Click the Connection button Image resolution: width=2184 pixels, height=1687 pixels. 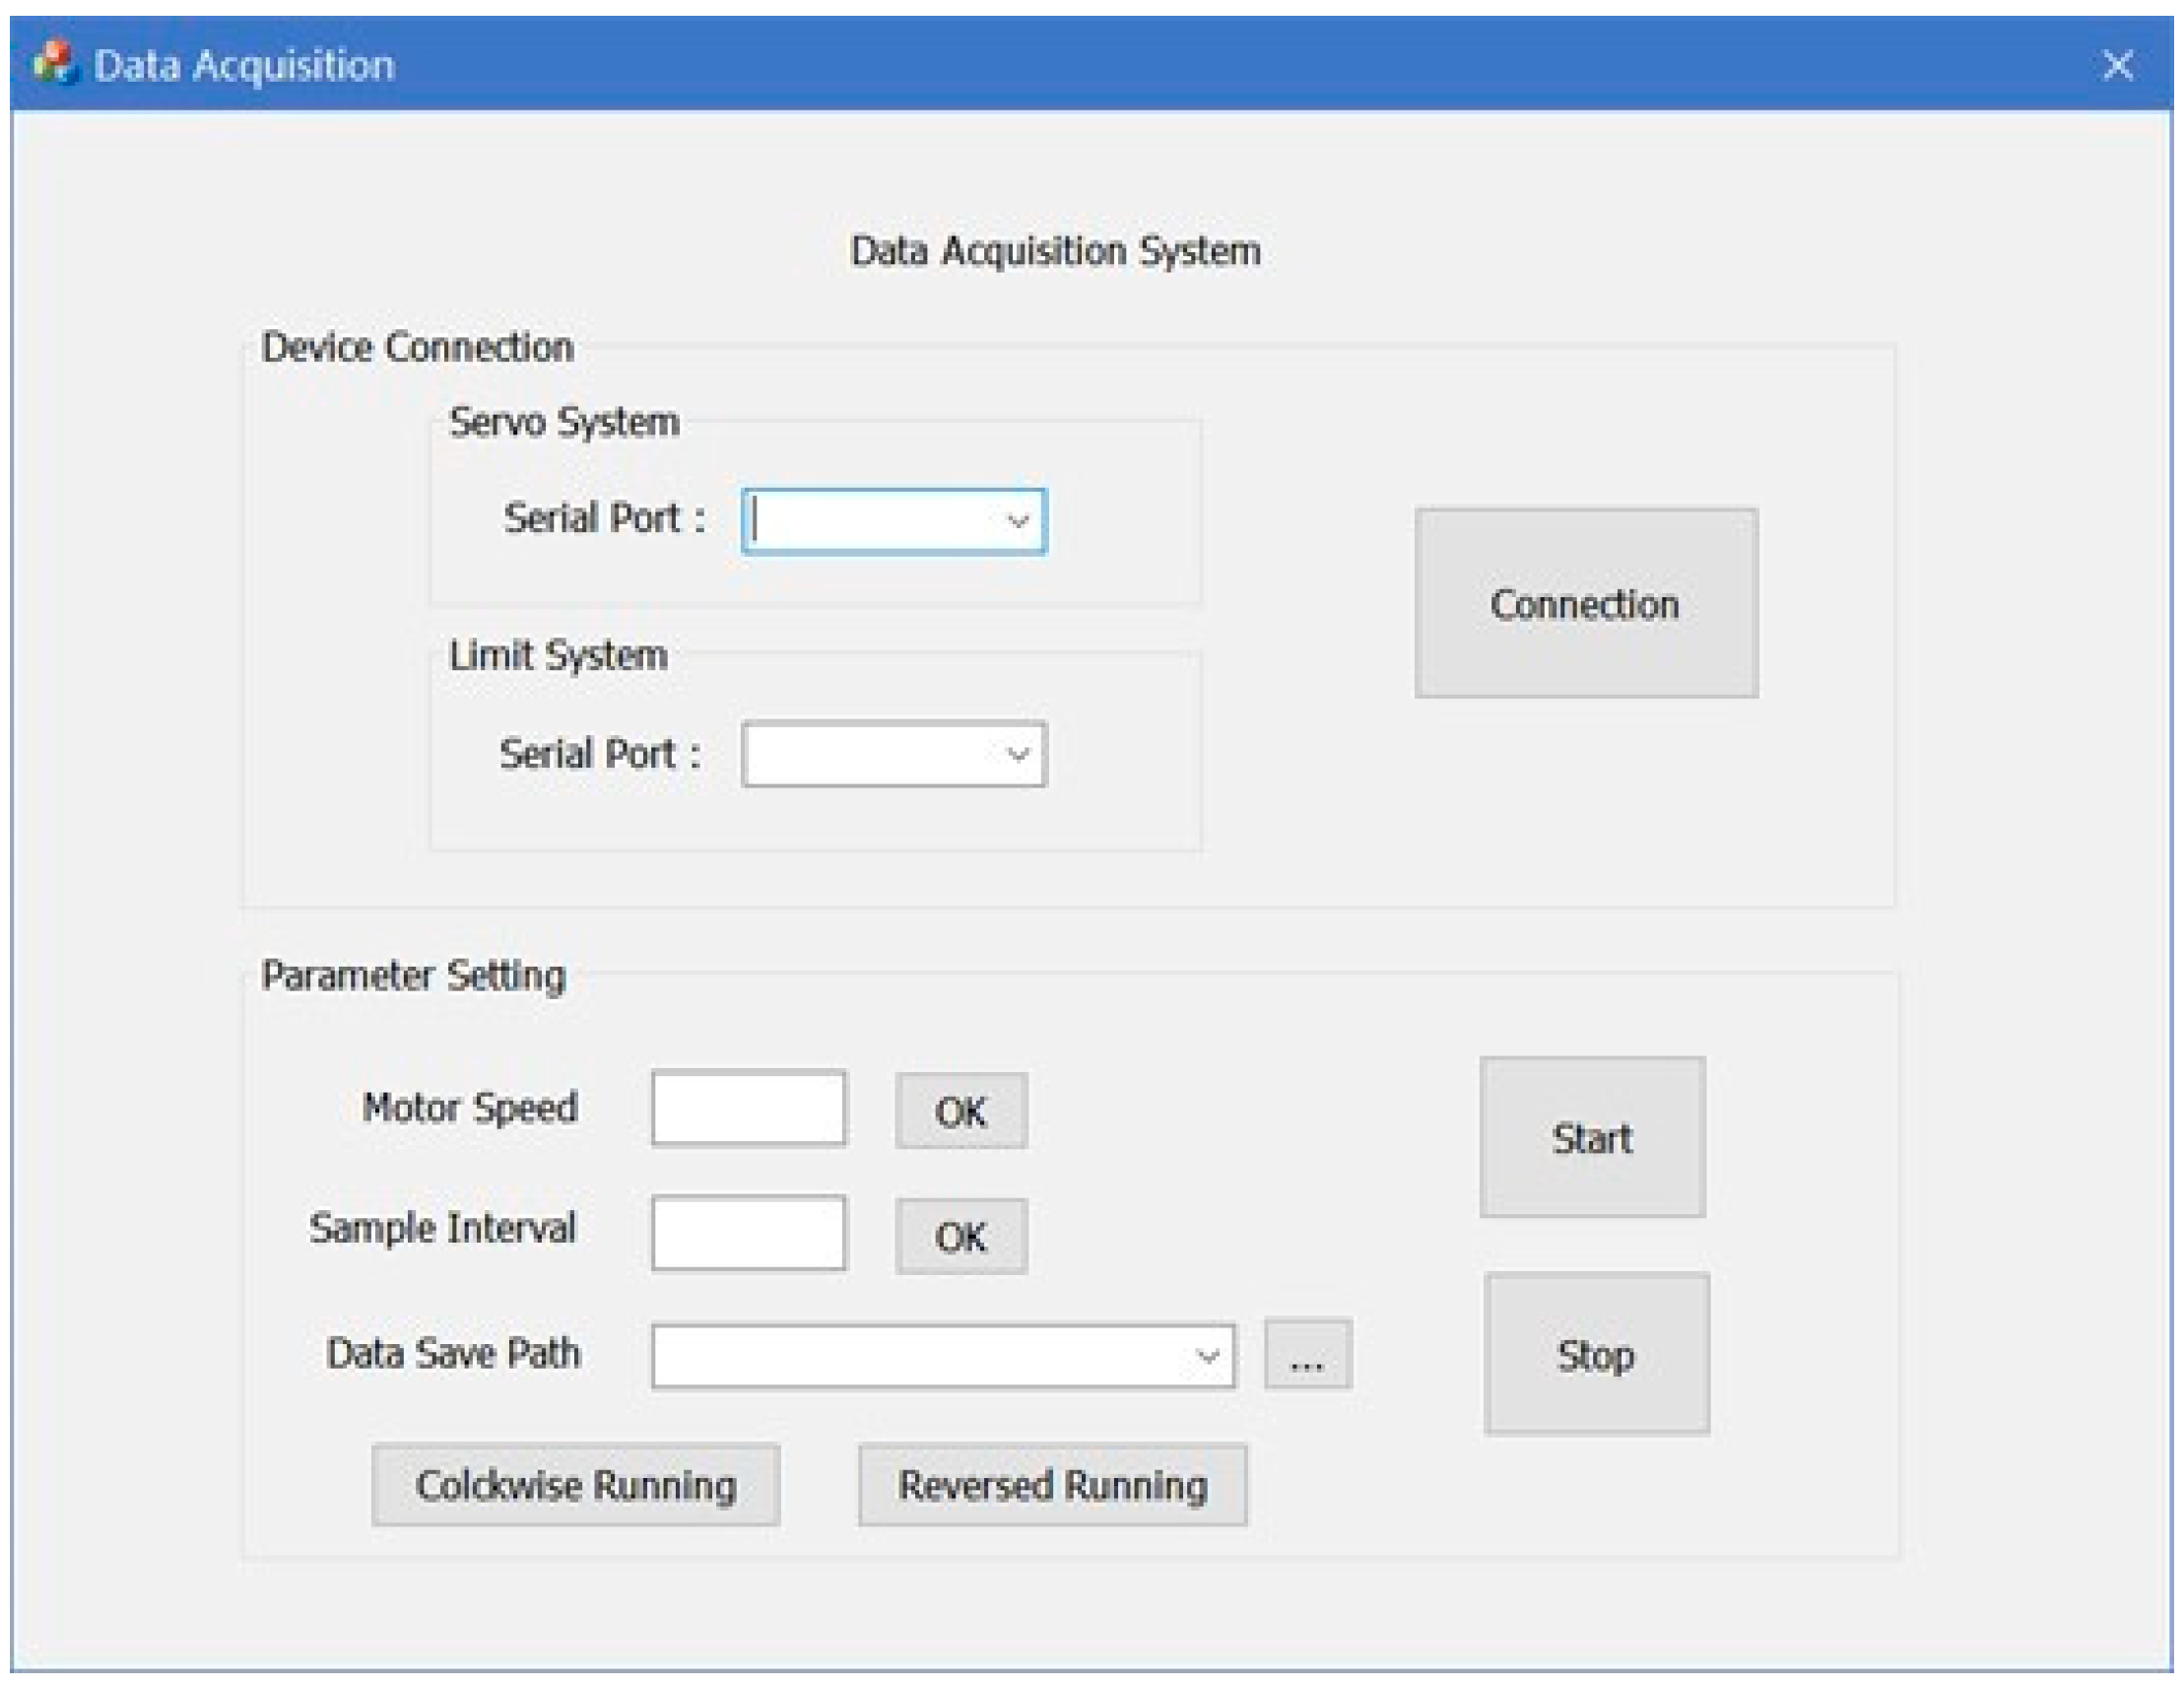[x=1586, y=603]
